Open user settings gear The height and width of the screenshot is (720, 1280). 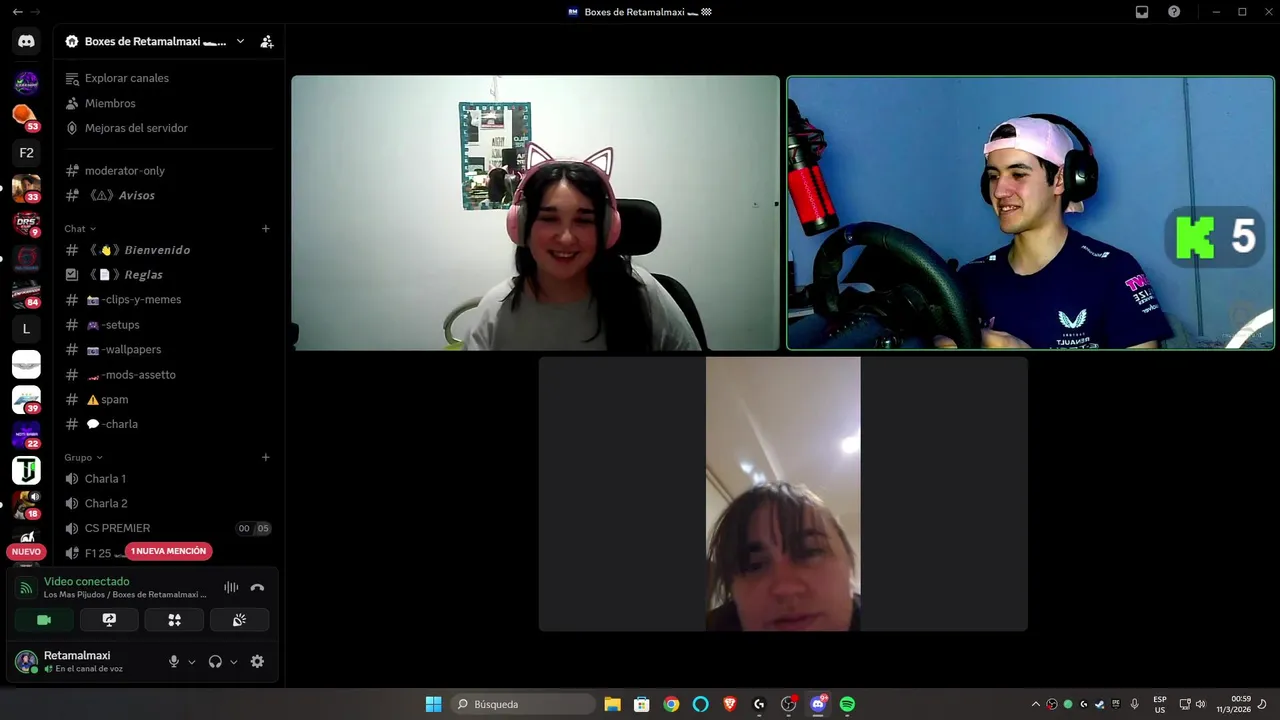[x=257, y=661]
